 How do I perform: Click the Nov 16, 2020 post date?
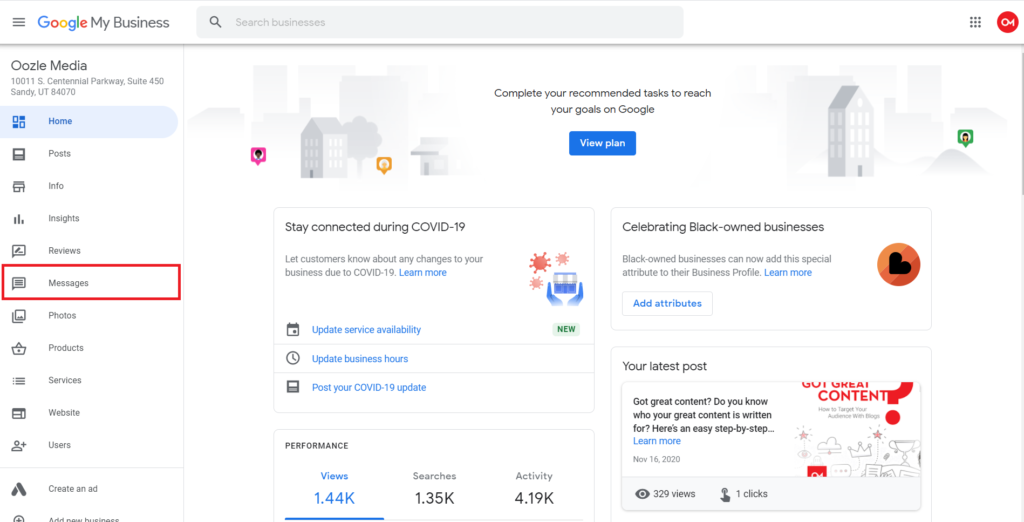[656, 459]
